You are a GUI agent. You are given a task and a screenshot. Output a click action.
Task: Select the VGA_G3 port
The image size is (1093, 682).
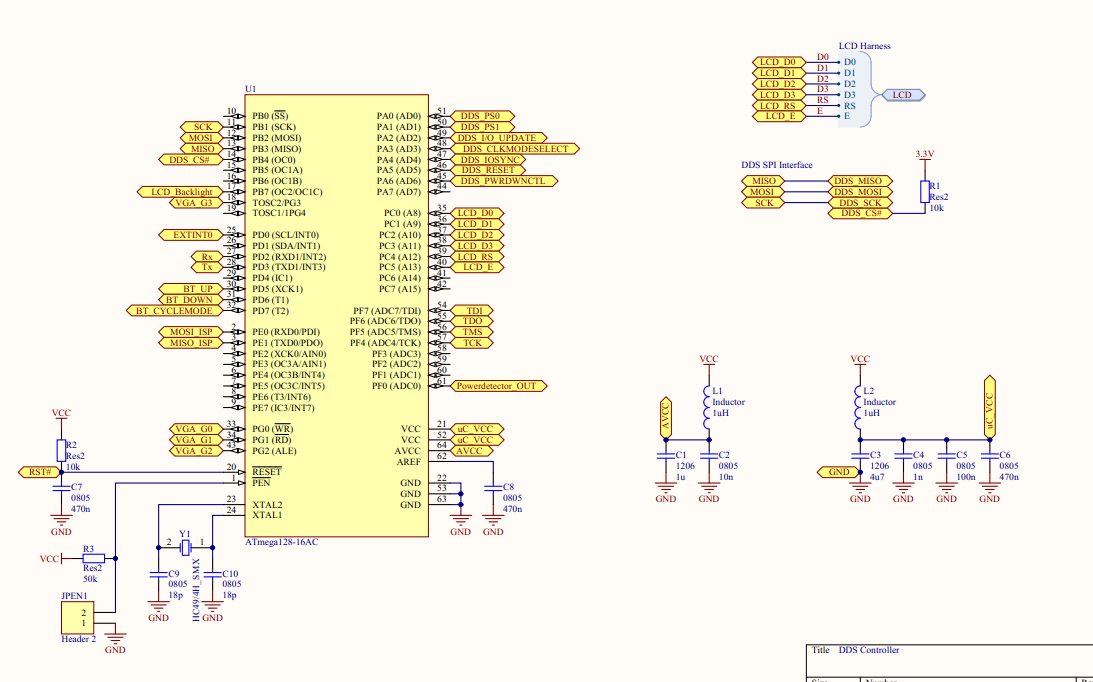pos(196,203)
